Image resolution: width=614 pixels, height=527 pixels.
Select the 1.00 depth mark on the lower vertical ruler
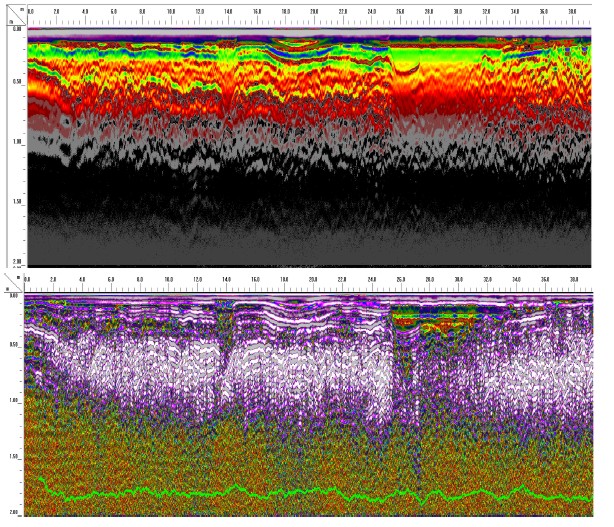tap(14, 400)
